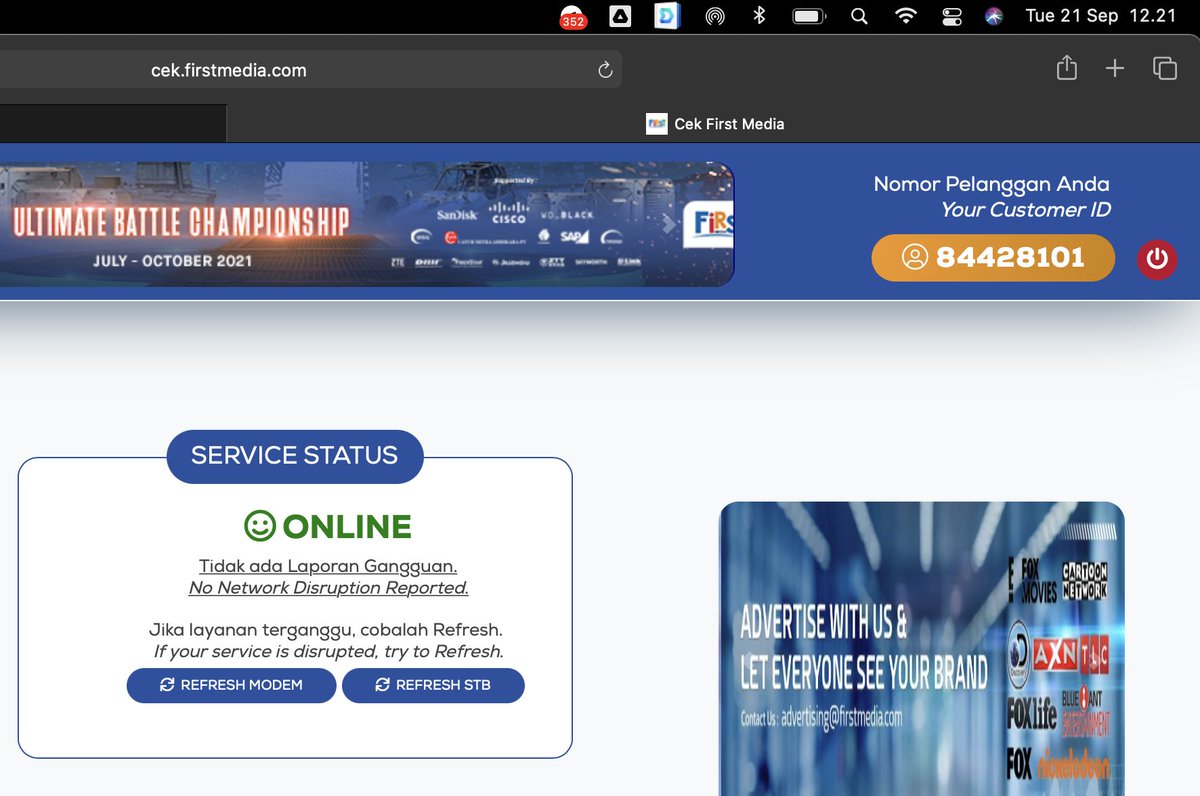Click the advertising@firstmedia.com contact text

coord(841,717)
